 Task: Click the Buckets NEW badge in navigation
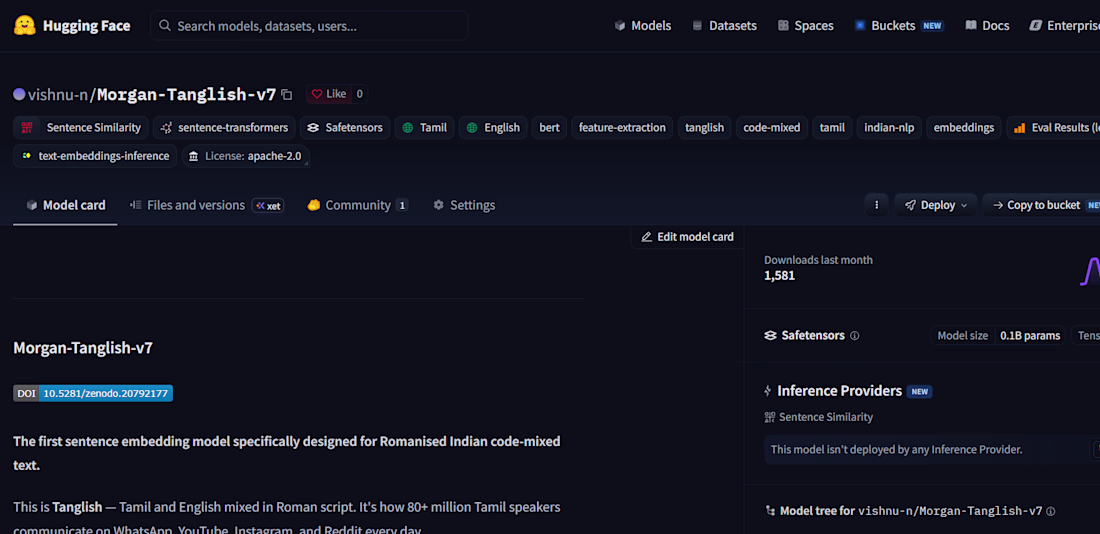click(932, 26)
